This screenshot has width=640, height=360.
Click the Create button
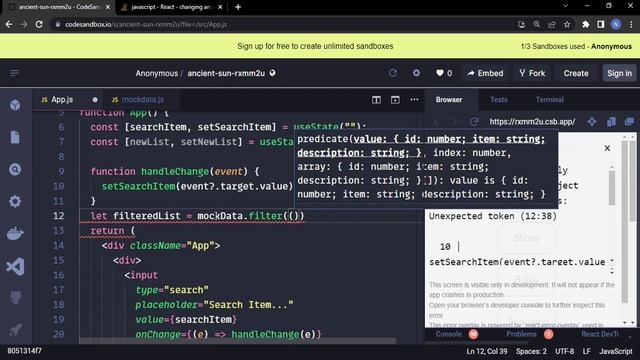(576, 73)
